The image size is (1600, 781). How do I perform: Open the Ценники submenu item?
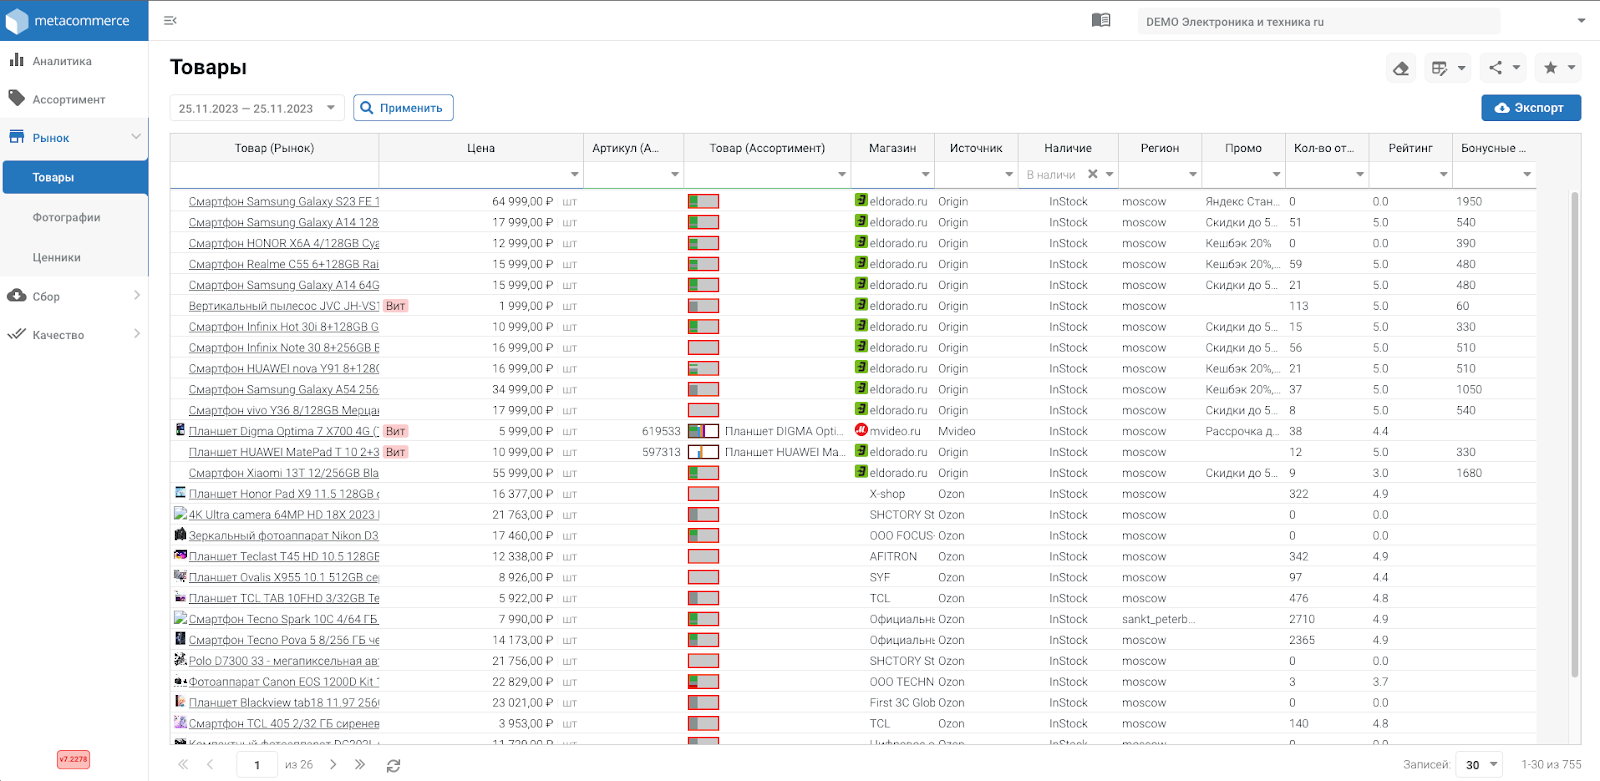tap(57, 257)
